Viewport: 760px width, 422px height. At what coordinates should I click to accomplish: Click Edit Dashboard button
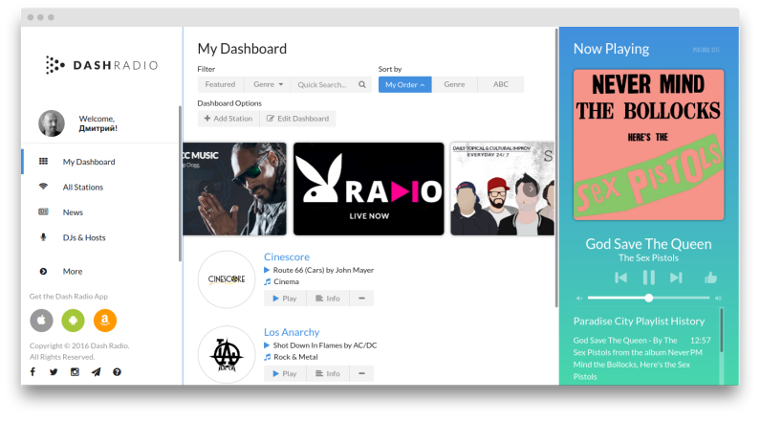298,118
